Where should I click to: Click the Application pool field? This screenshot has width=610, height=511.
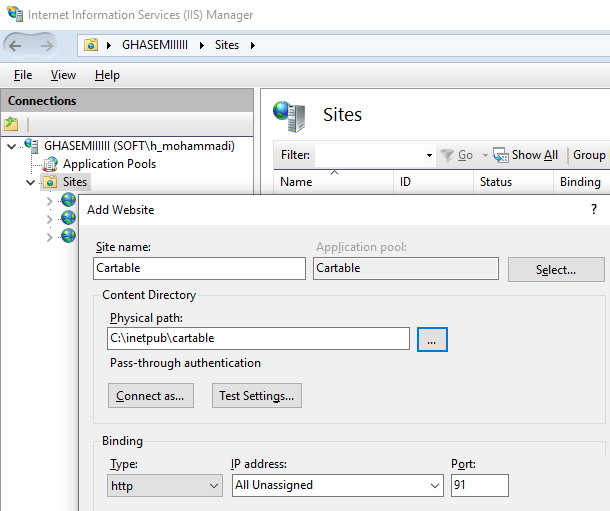coord(406,268)
